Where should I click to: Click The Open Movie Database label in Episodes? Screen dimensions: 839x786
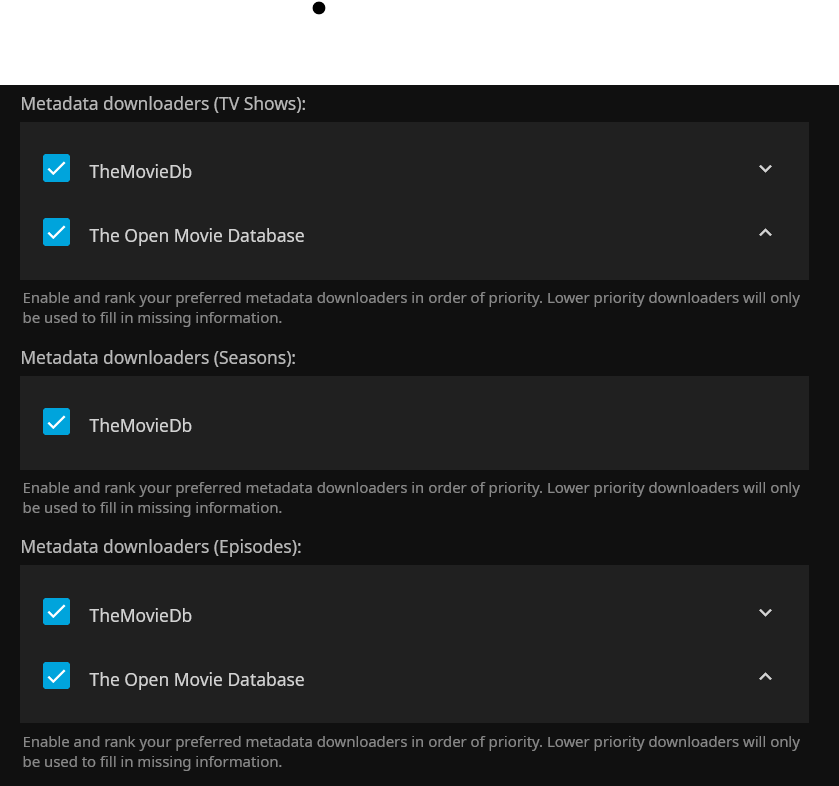(x=196, y=680)
